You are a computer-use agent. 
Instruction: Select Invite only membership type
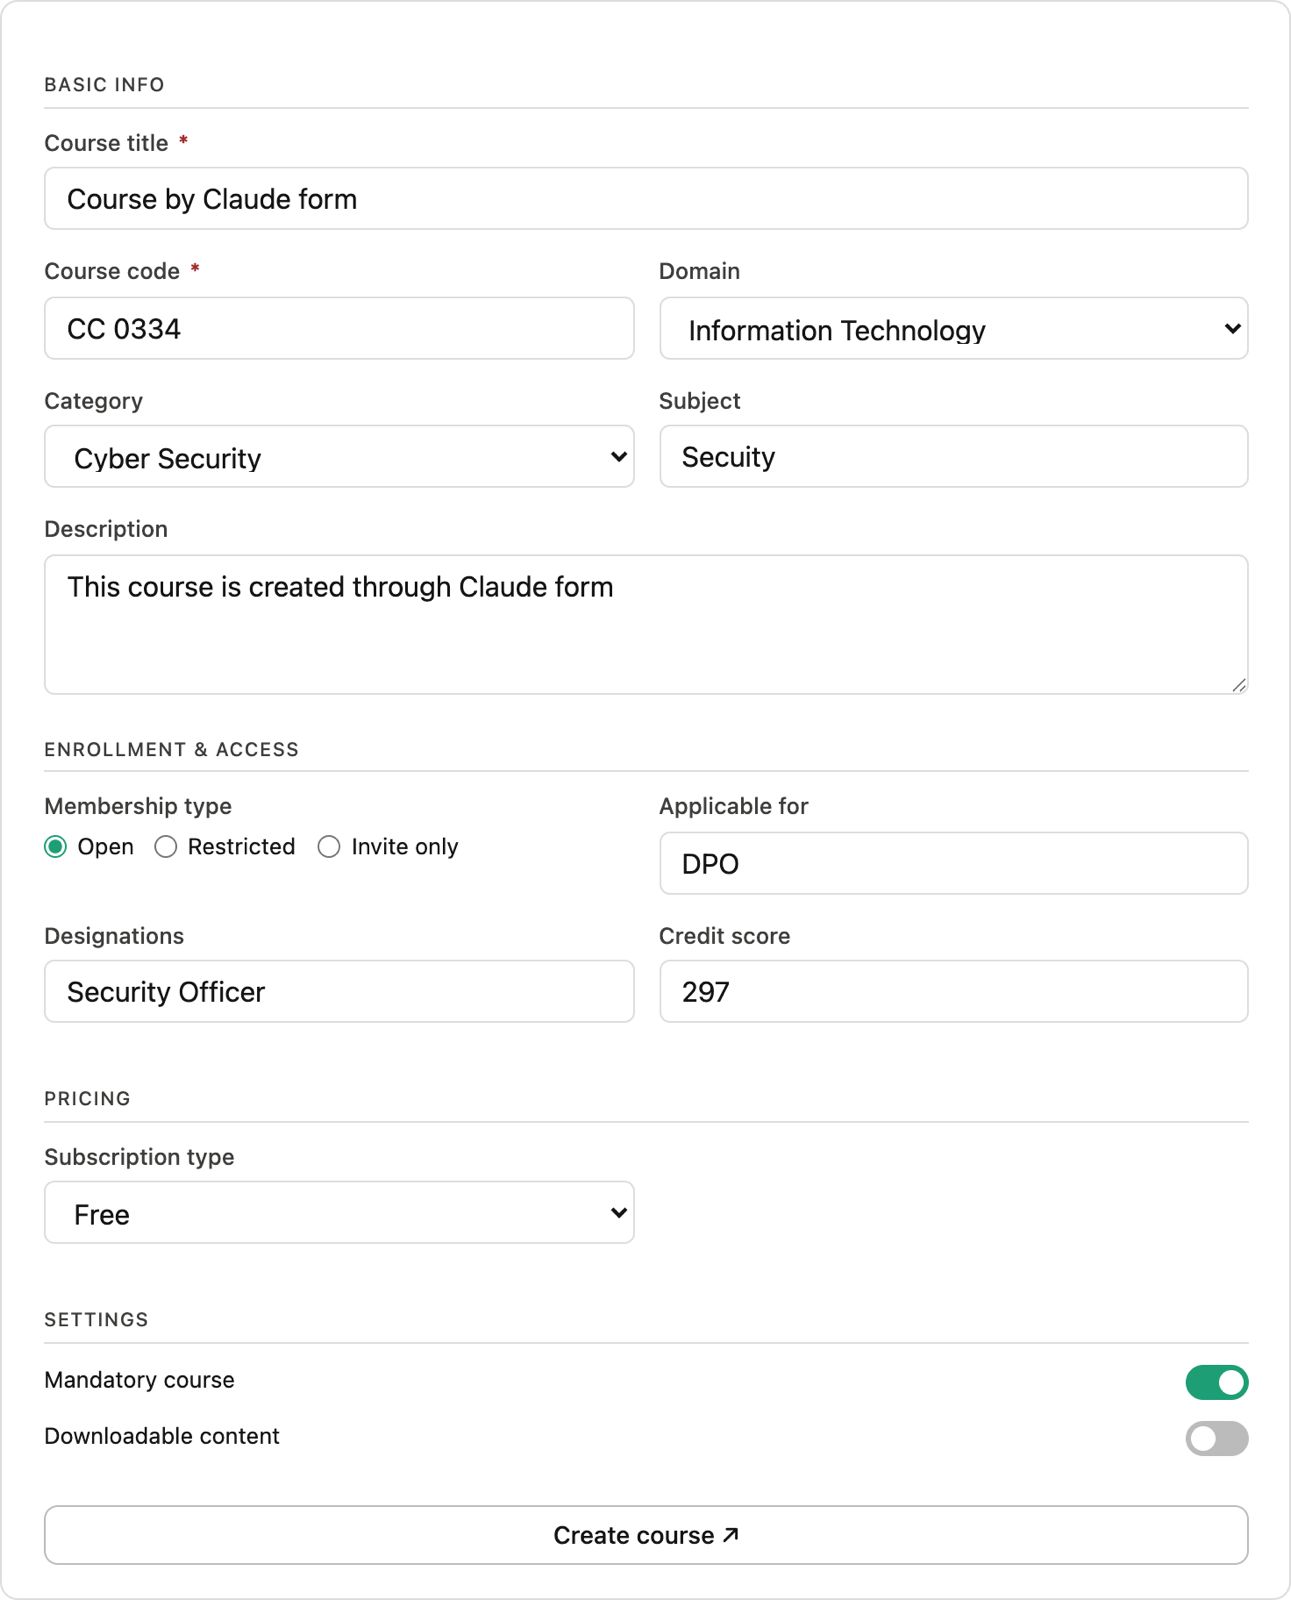329,847
